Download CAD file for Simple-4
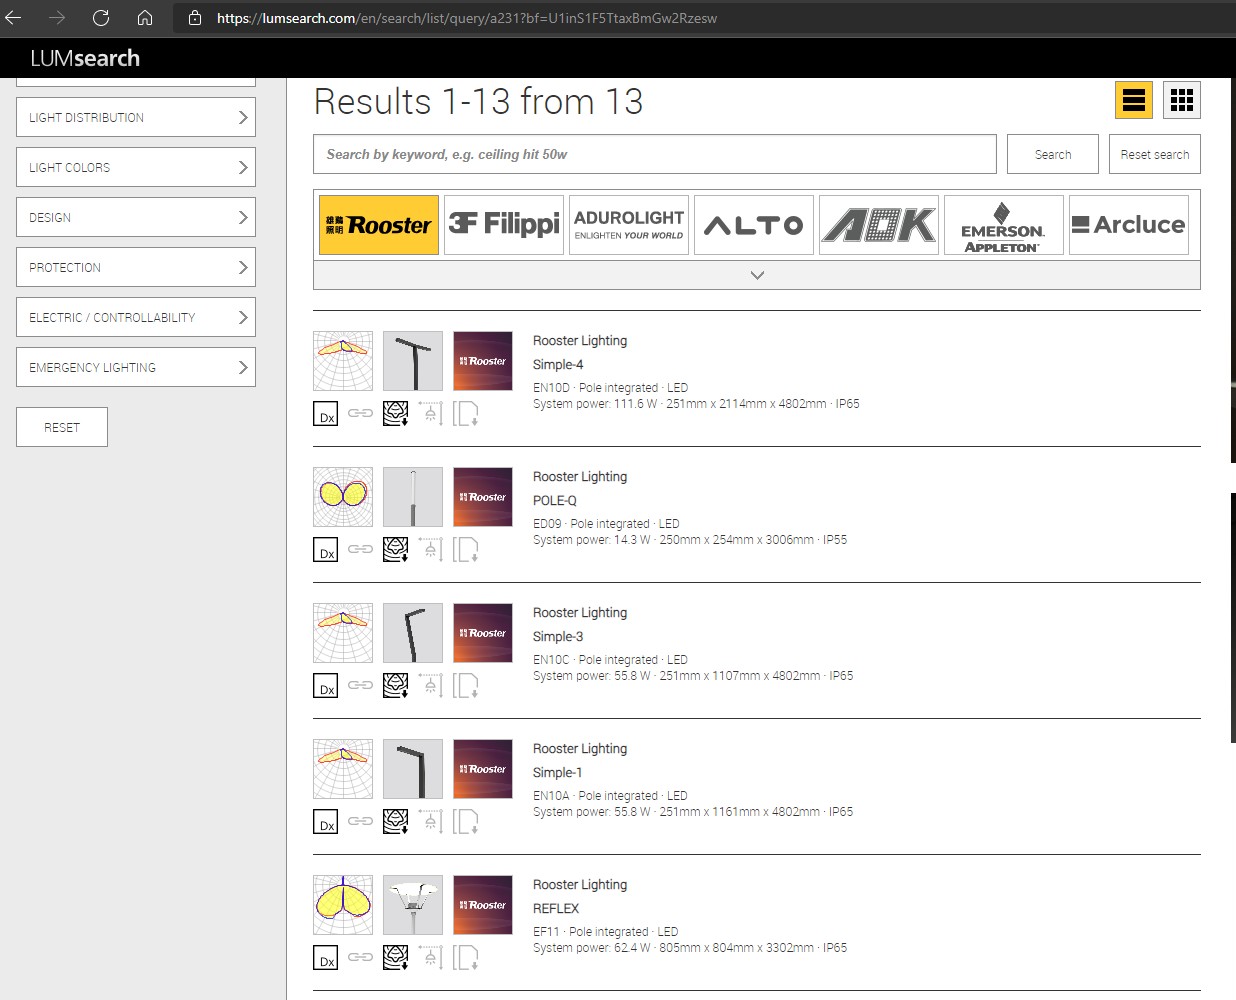This screenshot has width=1236, height=1000. click(466, 414)
